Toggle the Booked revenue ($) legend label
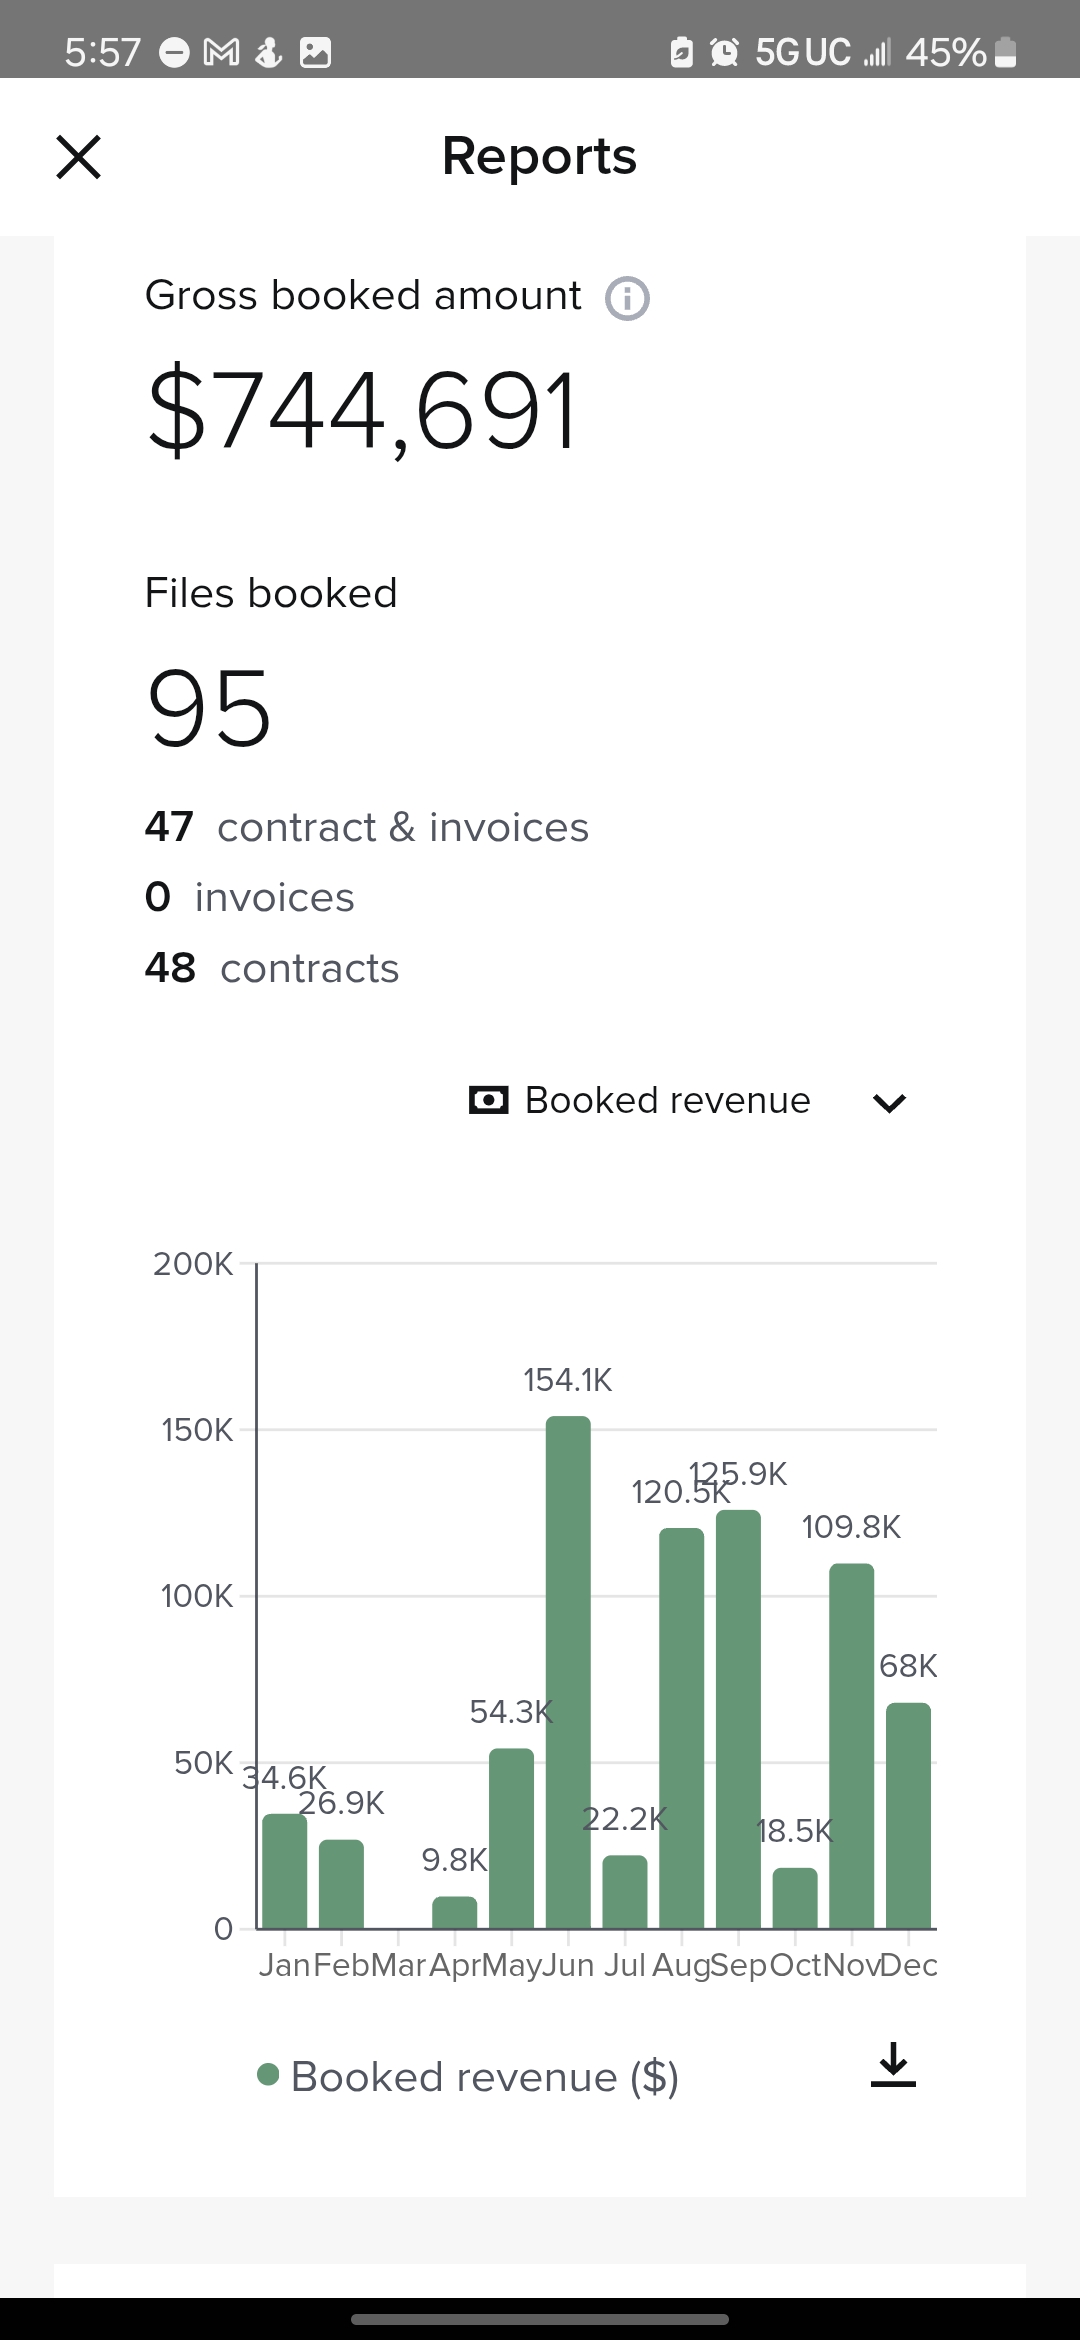This screenshot has width=1080, height=2340. (485, 2077)
